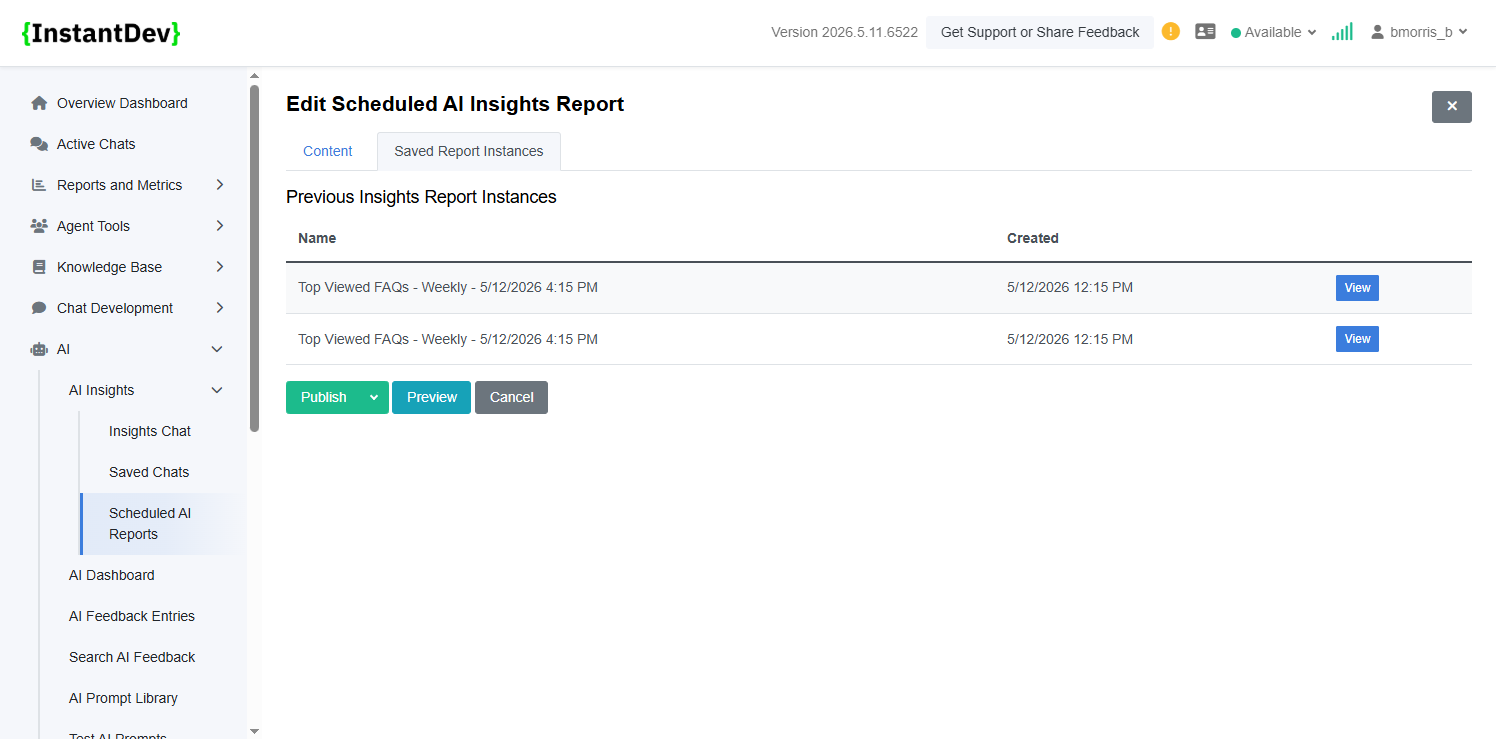1496x739 pixels.
Task: Open the contact card icon in header
Action: 1205,32
